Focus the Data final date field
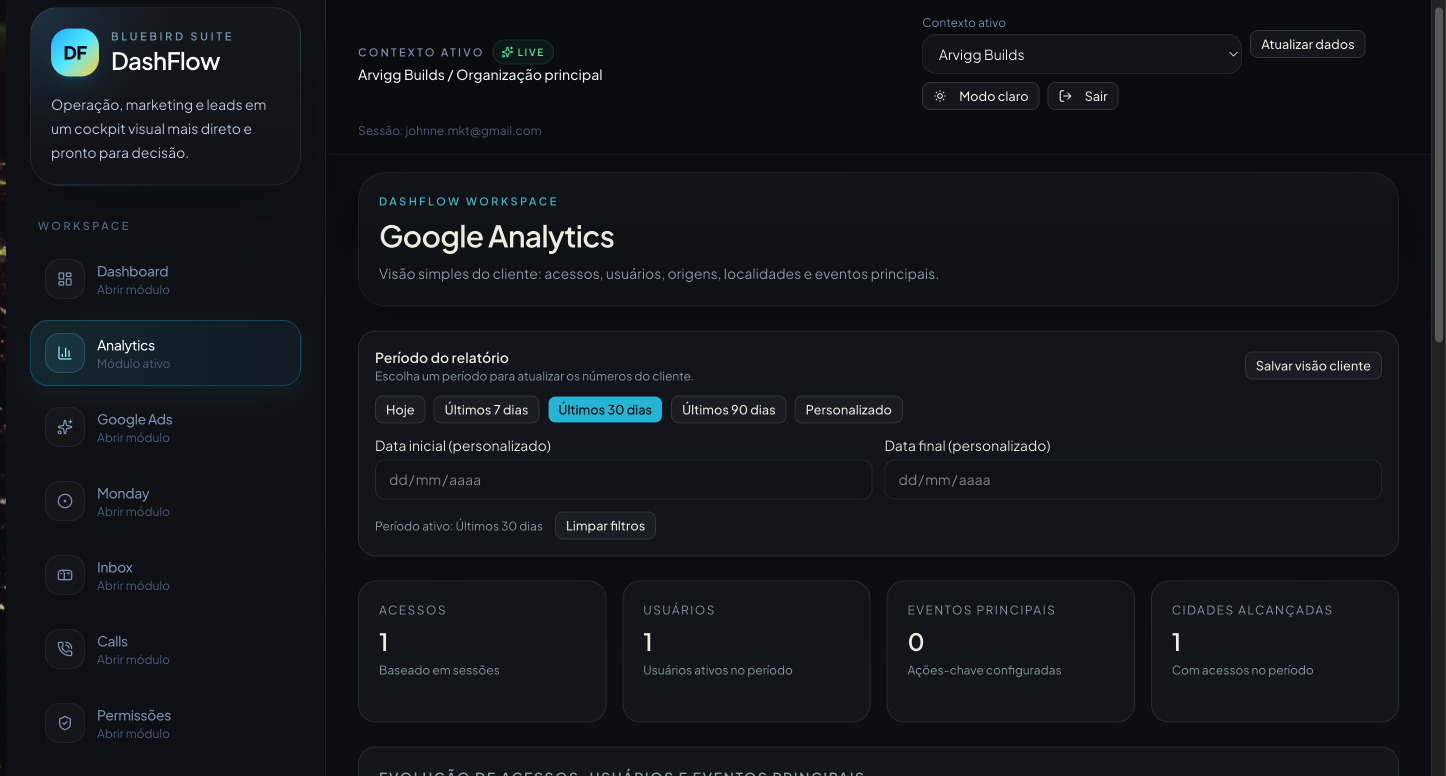1446x776 pixels. tap(1133, 480)
